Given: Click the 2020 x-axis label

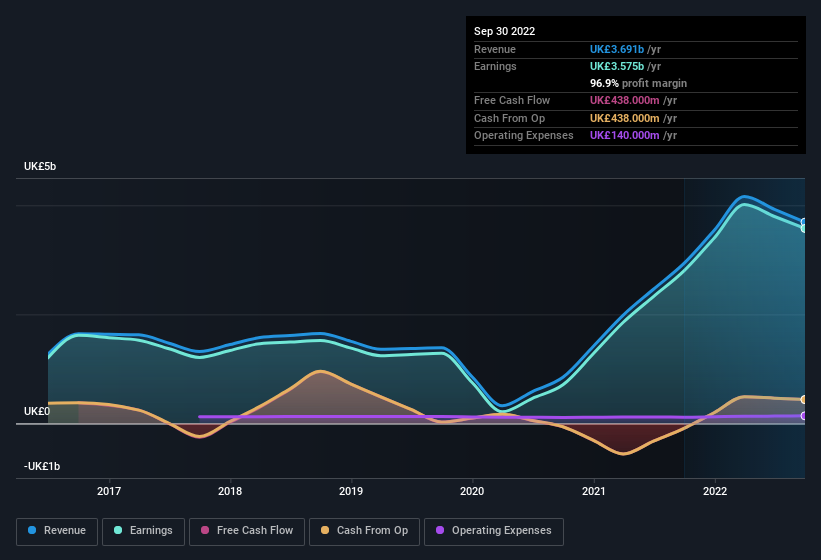Looking at the screenshot, I should click(x=472, y=491).
